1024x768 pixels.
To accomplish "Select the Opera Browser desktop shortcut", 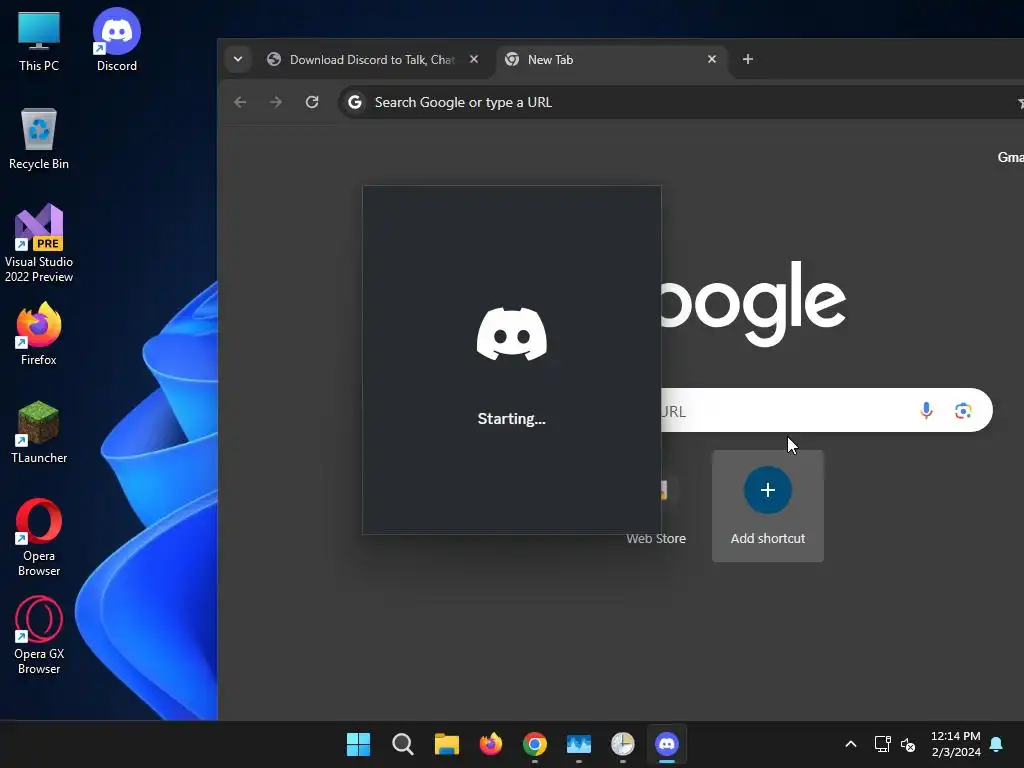I will coord(39,537).
